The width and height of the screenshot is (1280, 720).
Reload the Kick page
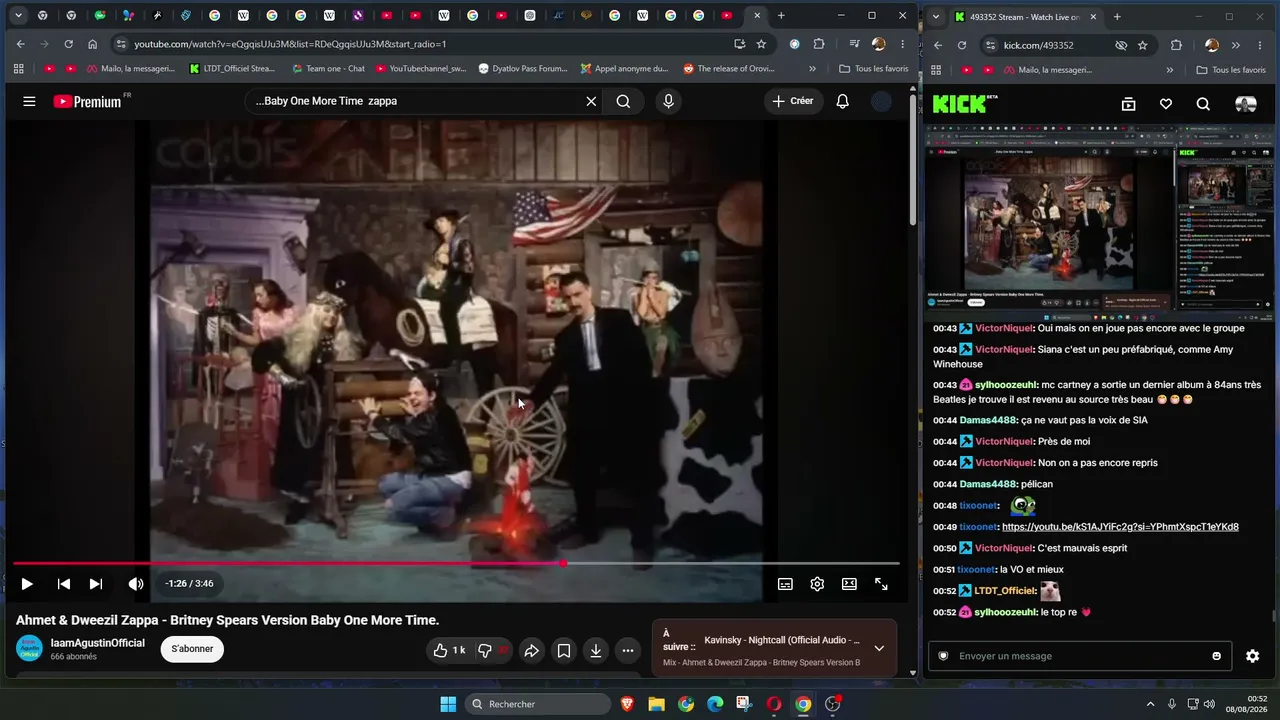tap(962, 45)
